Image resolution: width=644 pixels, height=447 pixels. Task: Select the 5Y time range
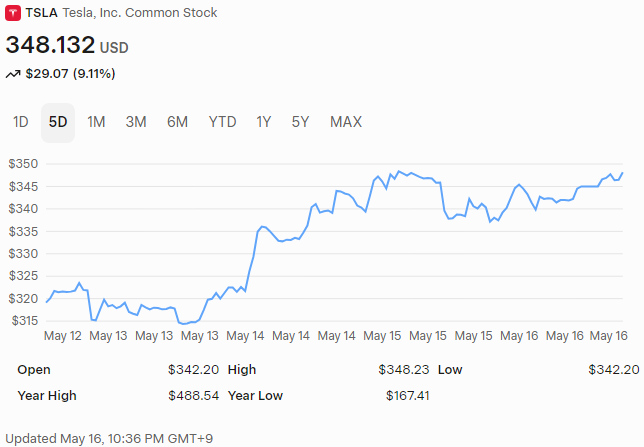[300, 122]
